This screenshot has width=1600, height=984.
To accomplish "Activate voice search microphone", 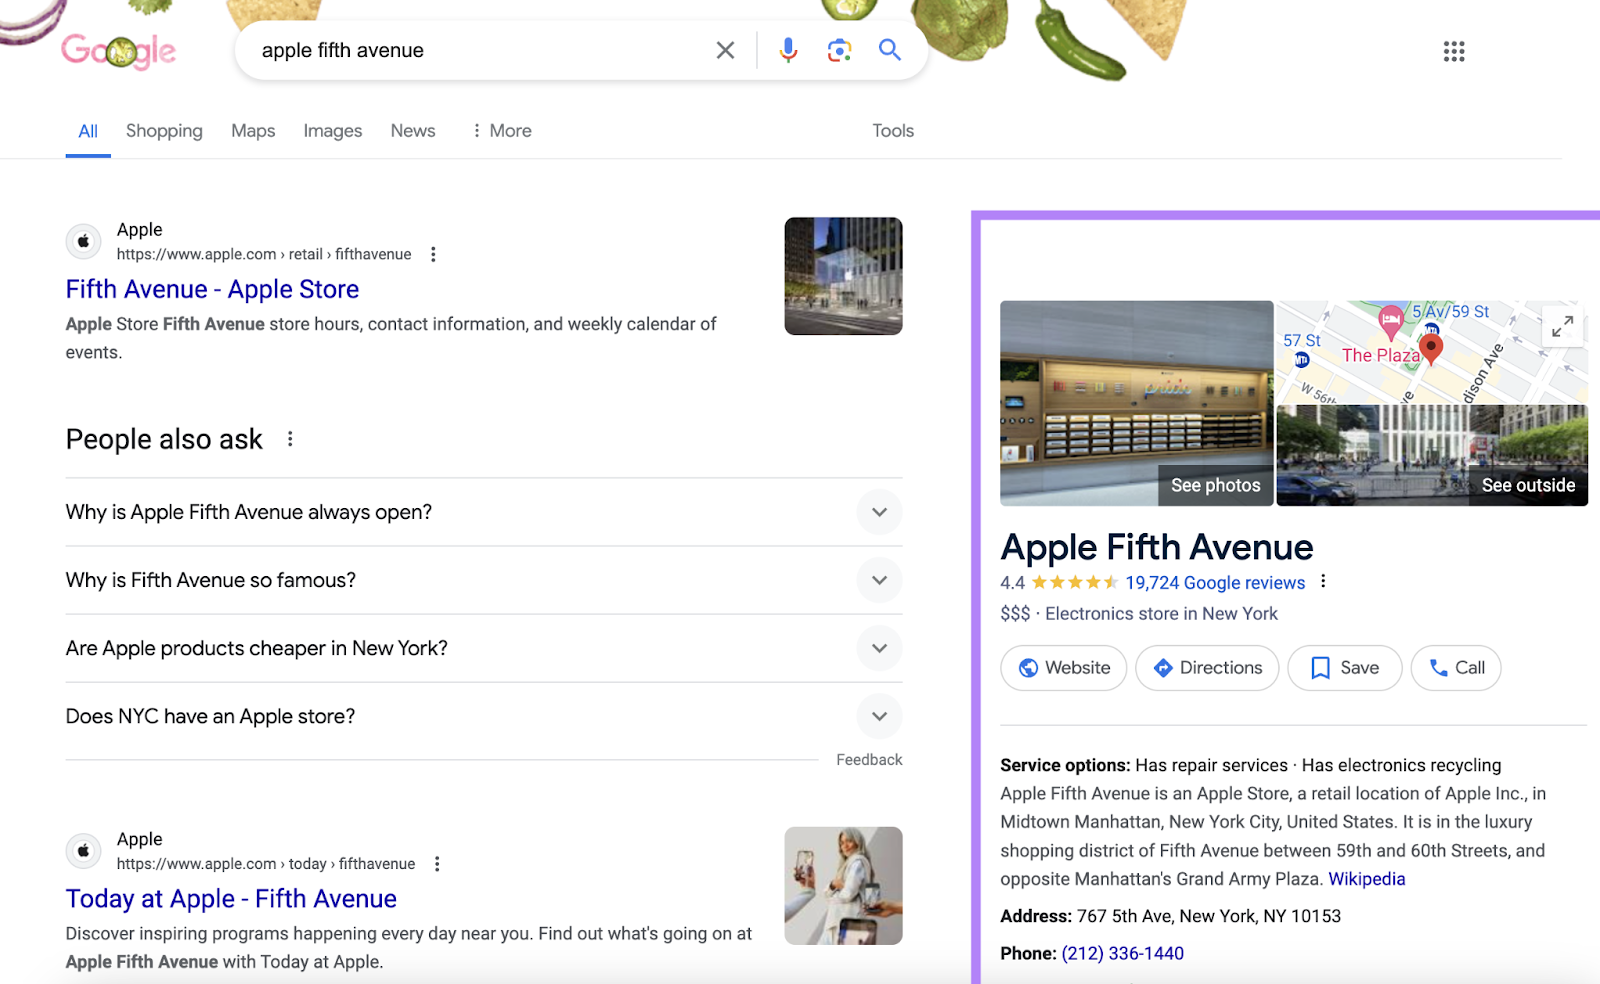I will [x=787, y=50].
